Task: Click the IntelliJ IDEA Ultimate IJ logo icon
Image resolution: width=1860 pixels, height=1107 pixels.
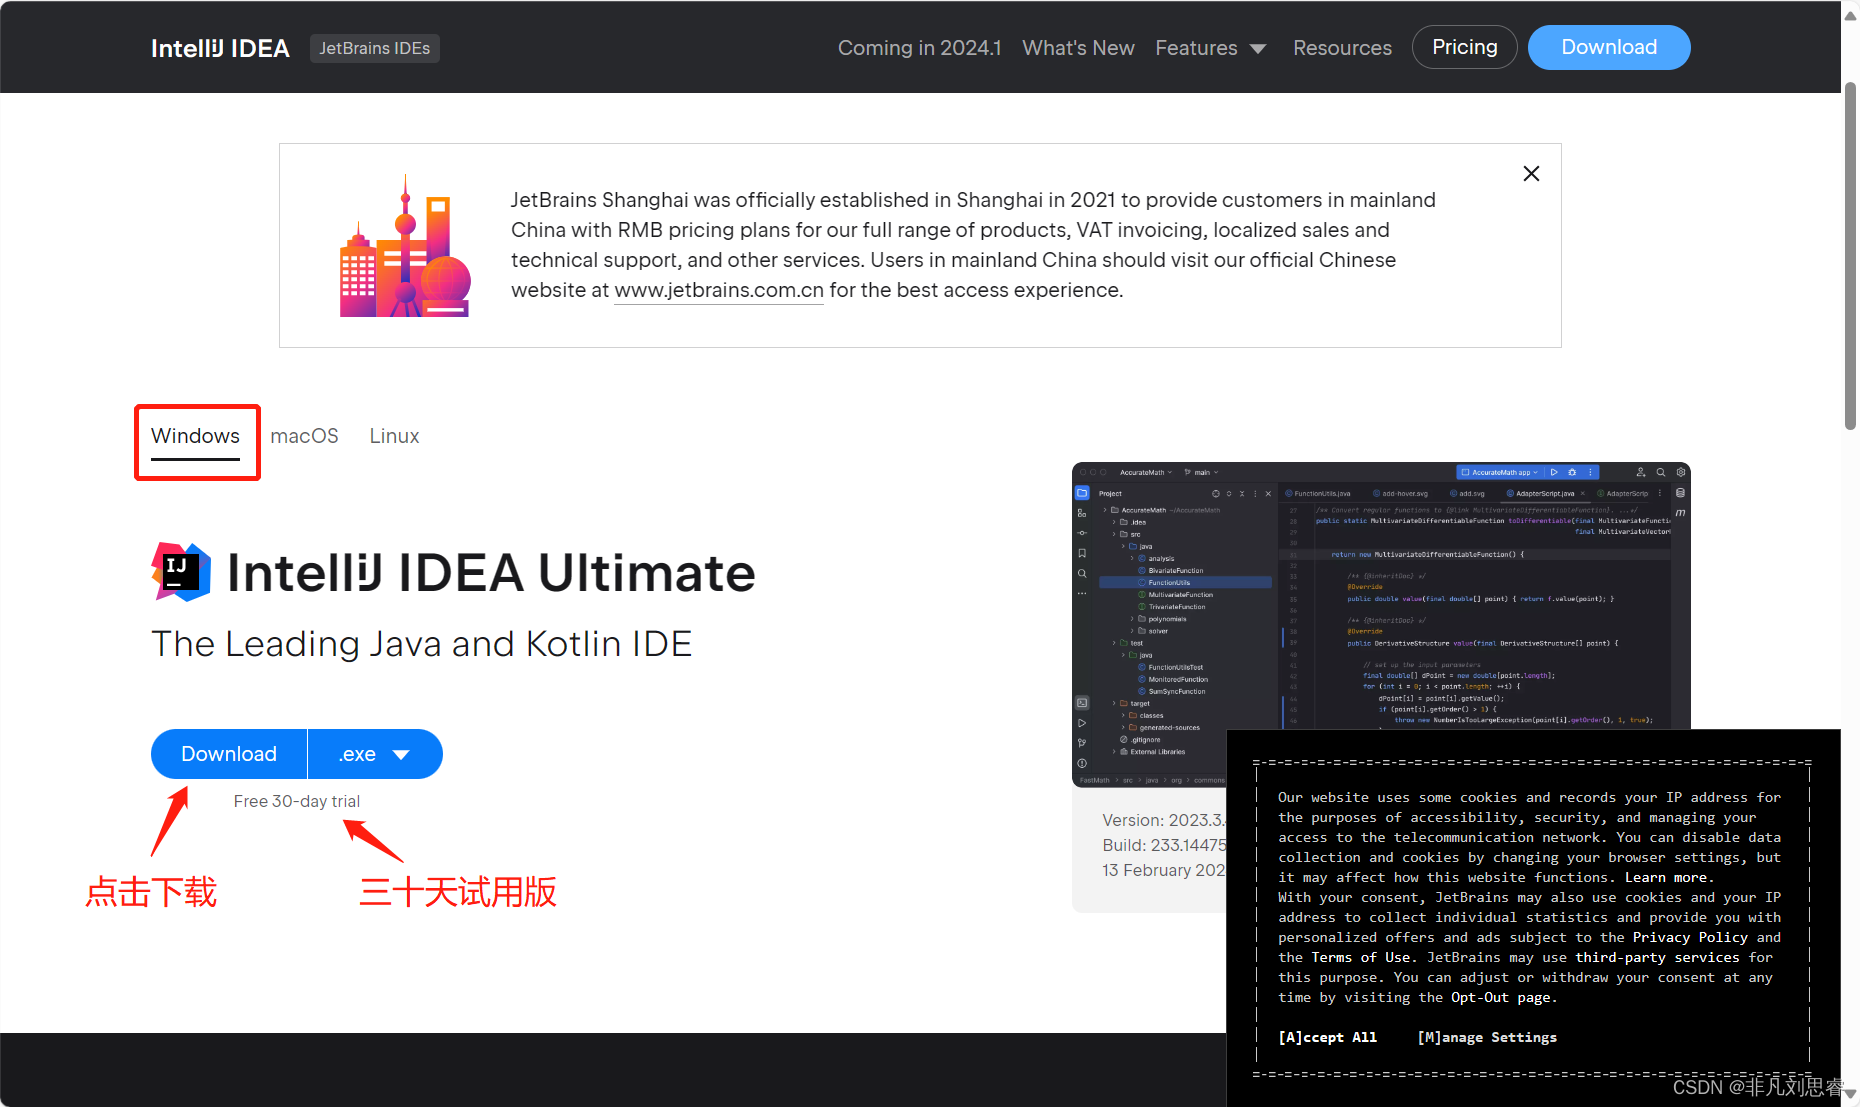Action: tap(181, 572)
